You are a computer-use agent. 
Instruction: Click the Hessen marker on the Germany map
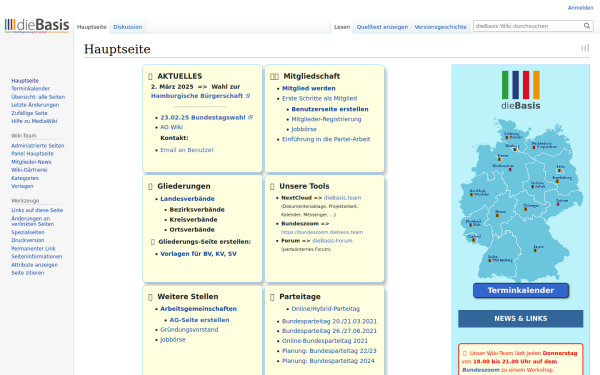(x=497, y=215)
